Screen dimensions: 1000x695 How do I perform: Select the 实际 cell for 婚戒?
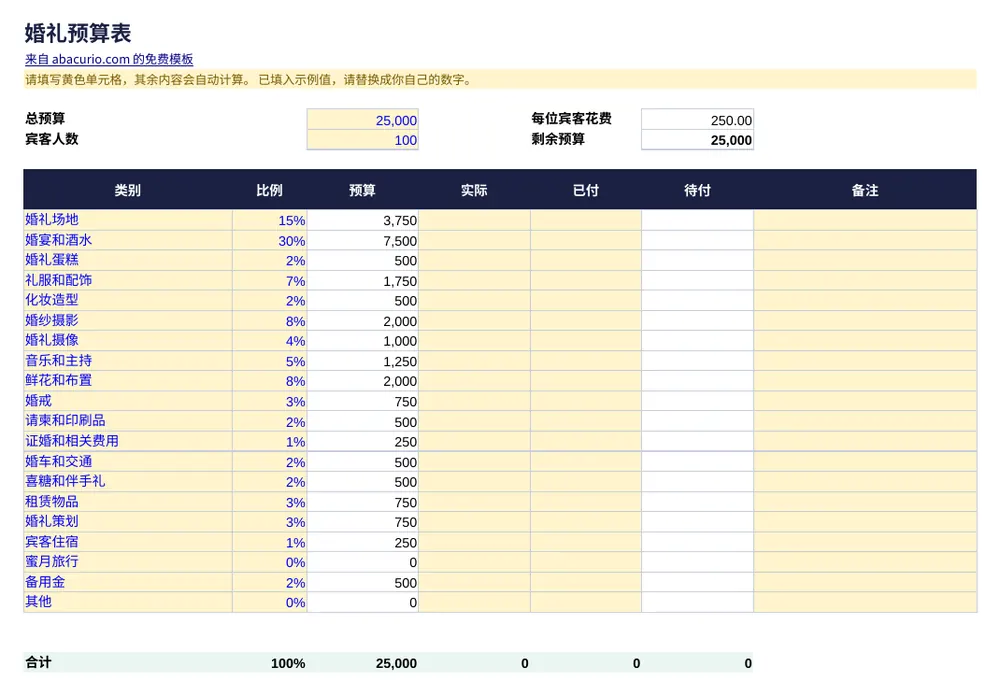pyautogui.click(x=474, y=401)
